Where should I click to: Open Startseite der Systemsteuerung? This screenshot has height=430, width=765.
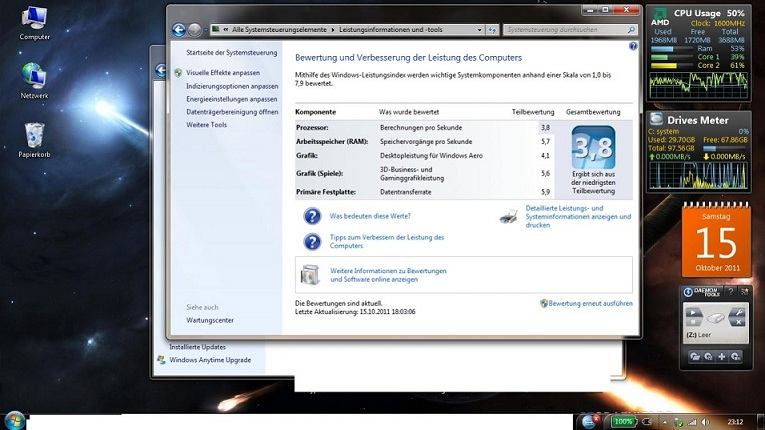pyautogui.click(x=231, y=53)
